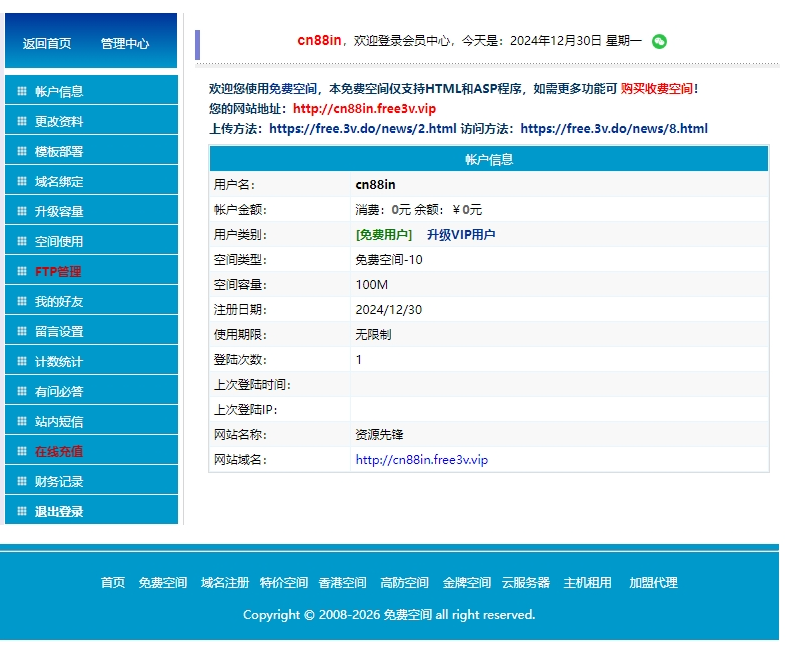Viewport: 786px width, 647px height.
Task: Click grid icon beside 升级容量
Action: tap(22, 211)
